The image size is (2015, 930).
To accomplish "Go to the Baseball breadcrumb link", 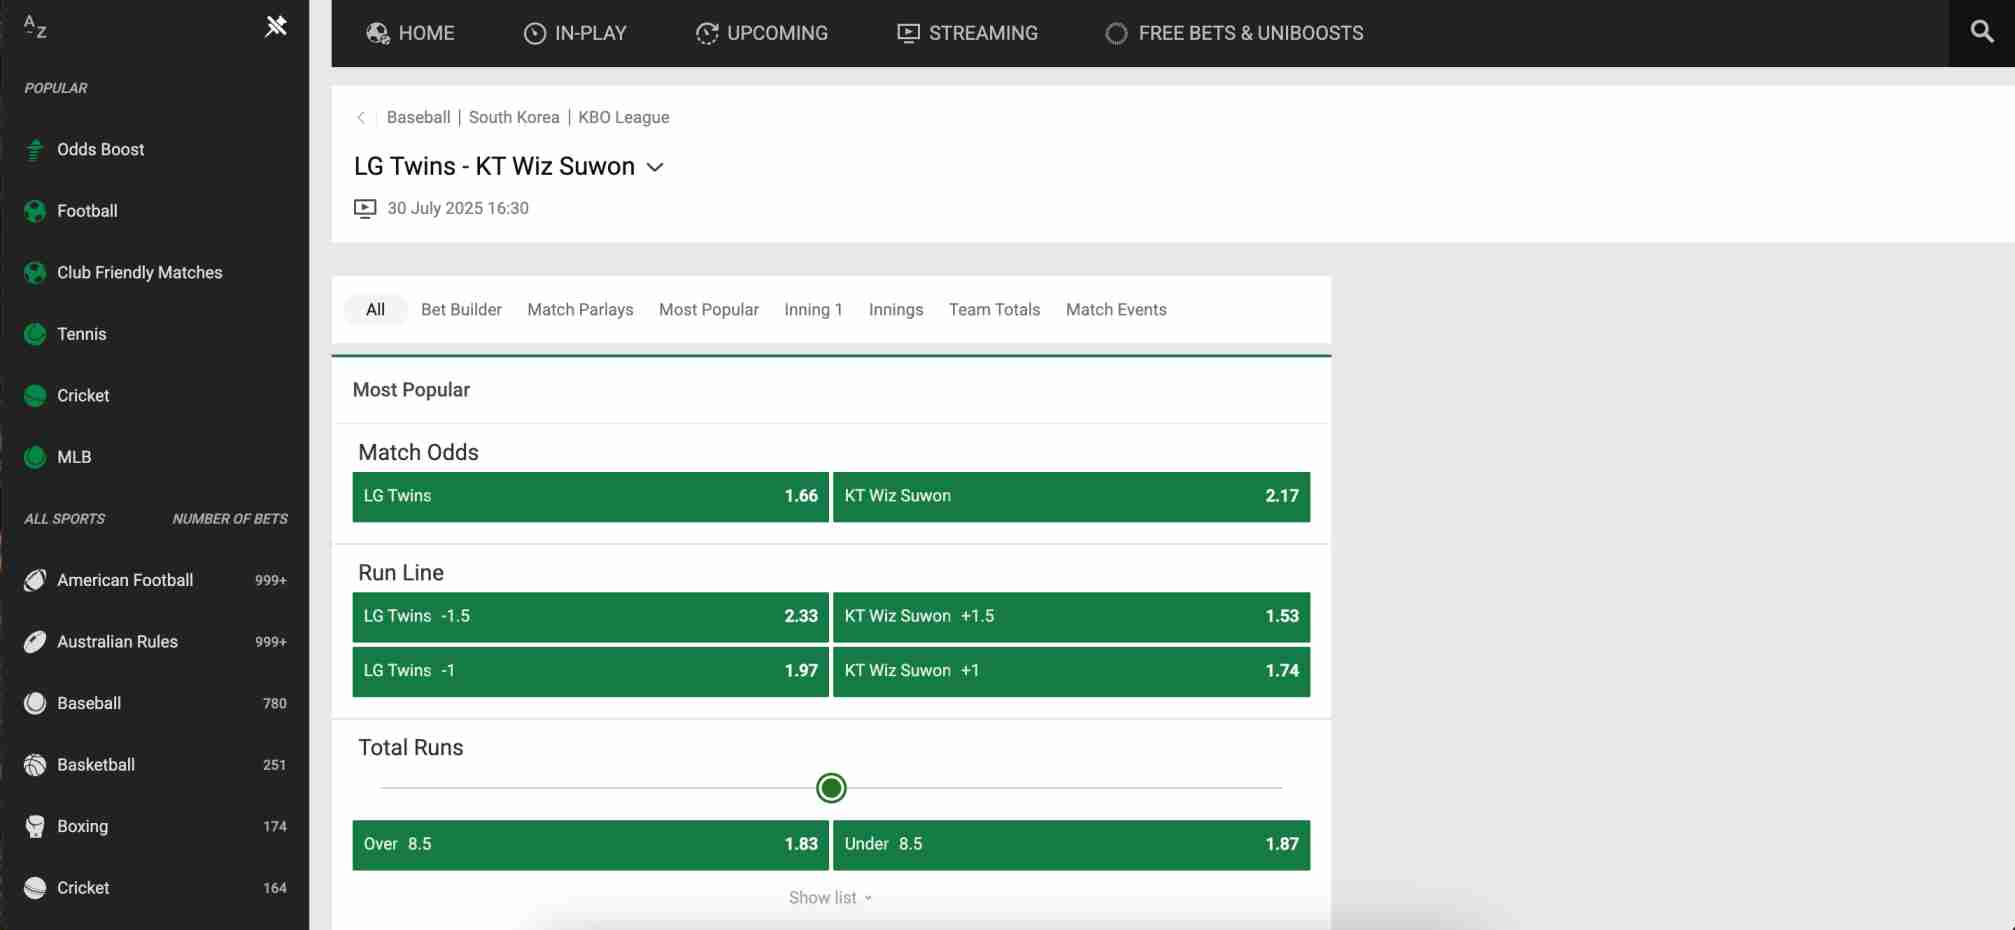I will [418, 117].
